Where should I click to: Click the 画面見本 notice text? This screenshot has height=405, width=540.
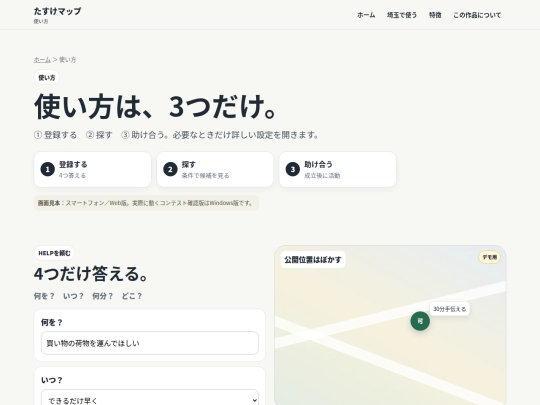point(146,203)
